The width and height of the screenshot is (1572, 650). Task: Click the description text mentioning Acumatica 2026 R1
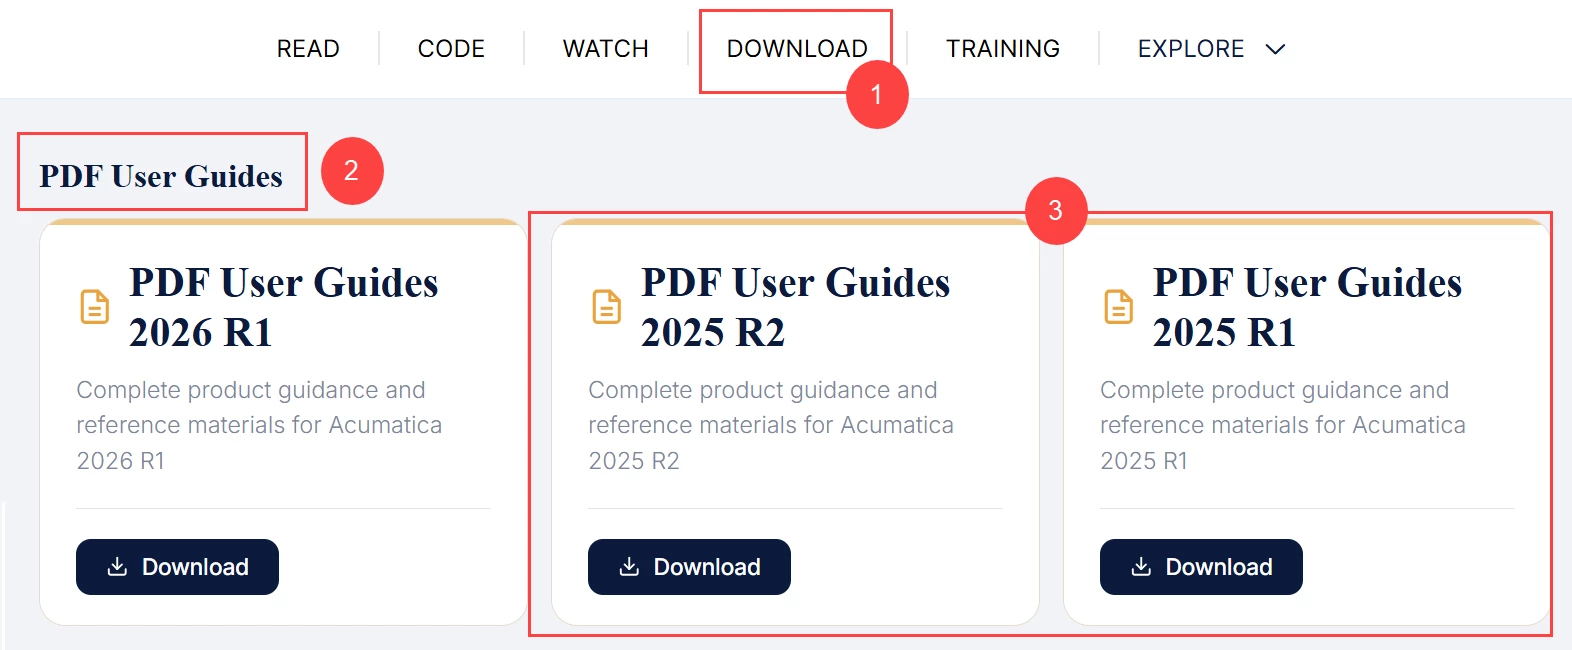coord(259,425)
